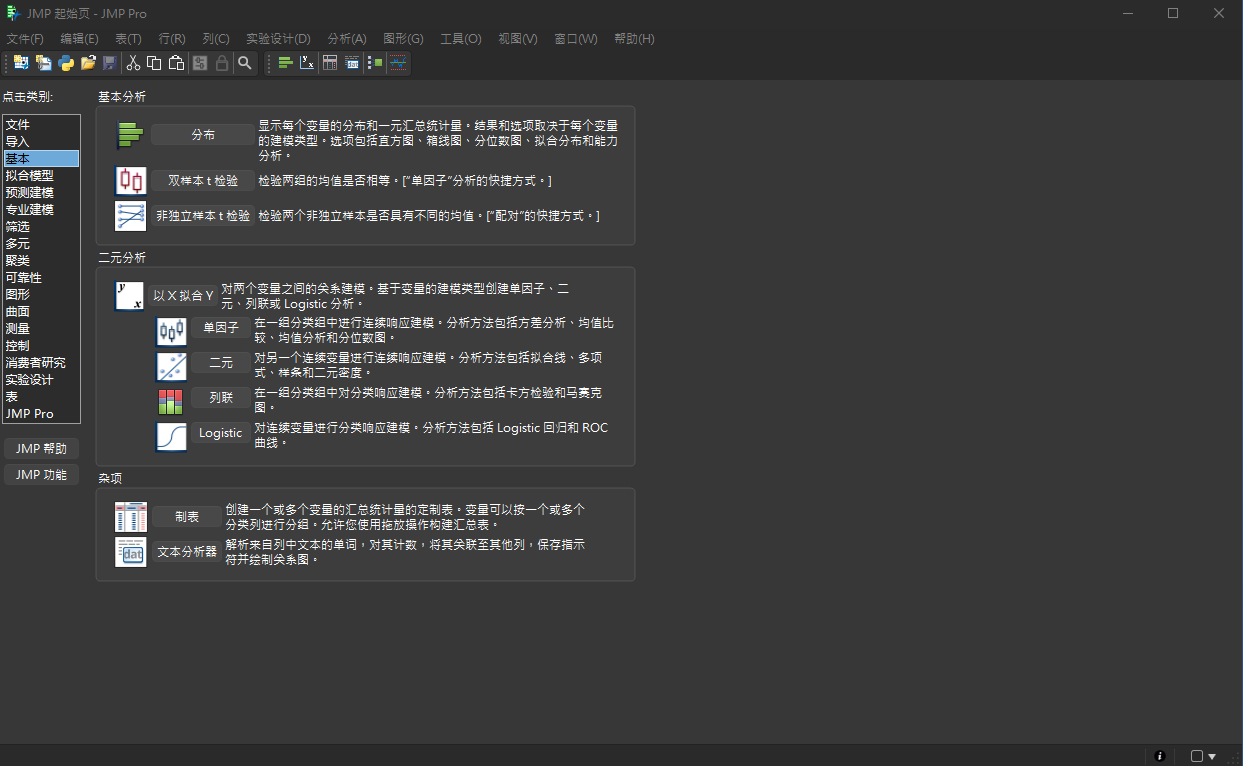Image resolution: width=1243 pixels, height=766 pixels.
Task: Click the 列联 button
Action: click(x=221, y=398)
